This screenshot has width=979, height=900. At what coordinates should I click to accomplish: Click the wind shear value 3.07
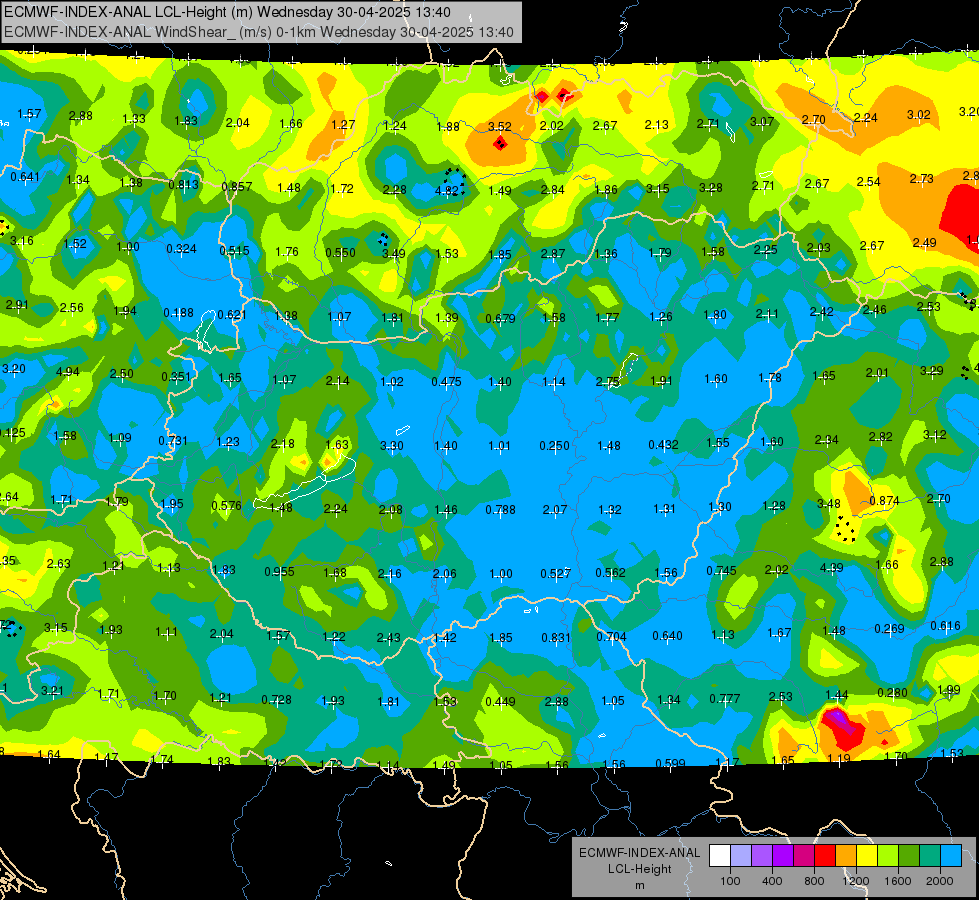pyautogui.click(x=762, y=122)
